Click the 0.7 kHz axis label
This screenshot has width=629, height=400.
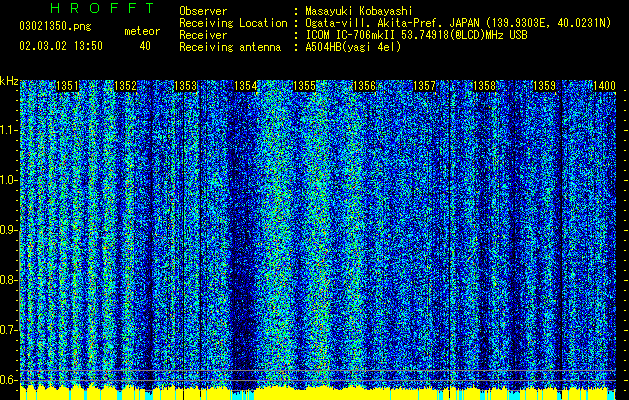pyautogui.click(x=9, y=330)
